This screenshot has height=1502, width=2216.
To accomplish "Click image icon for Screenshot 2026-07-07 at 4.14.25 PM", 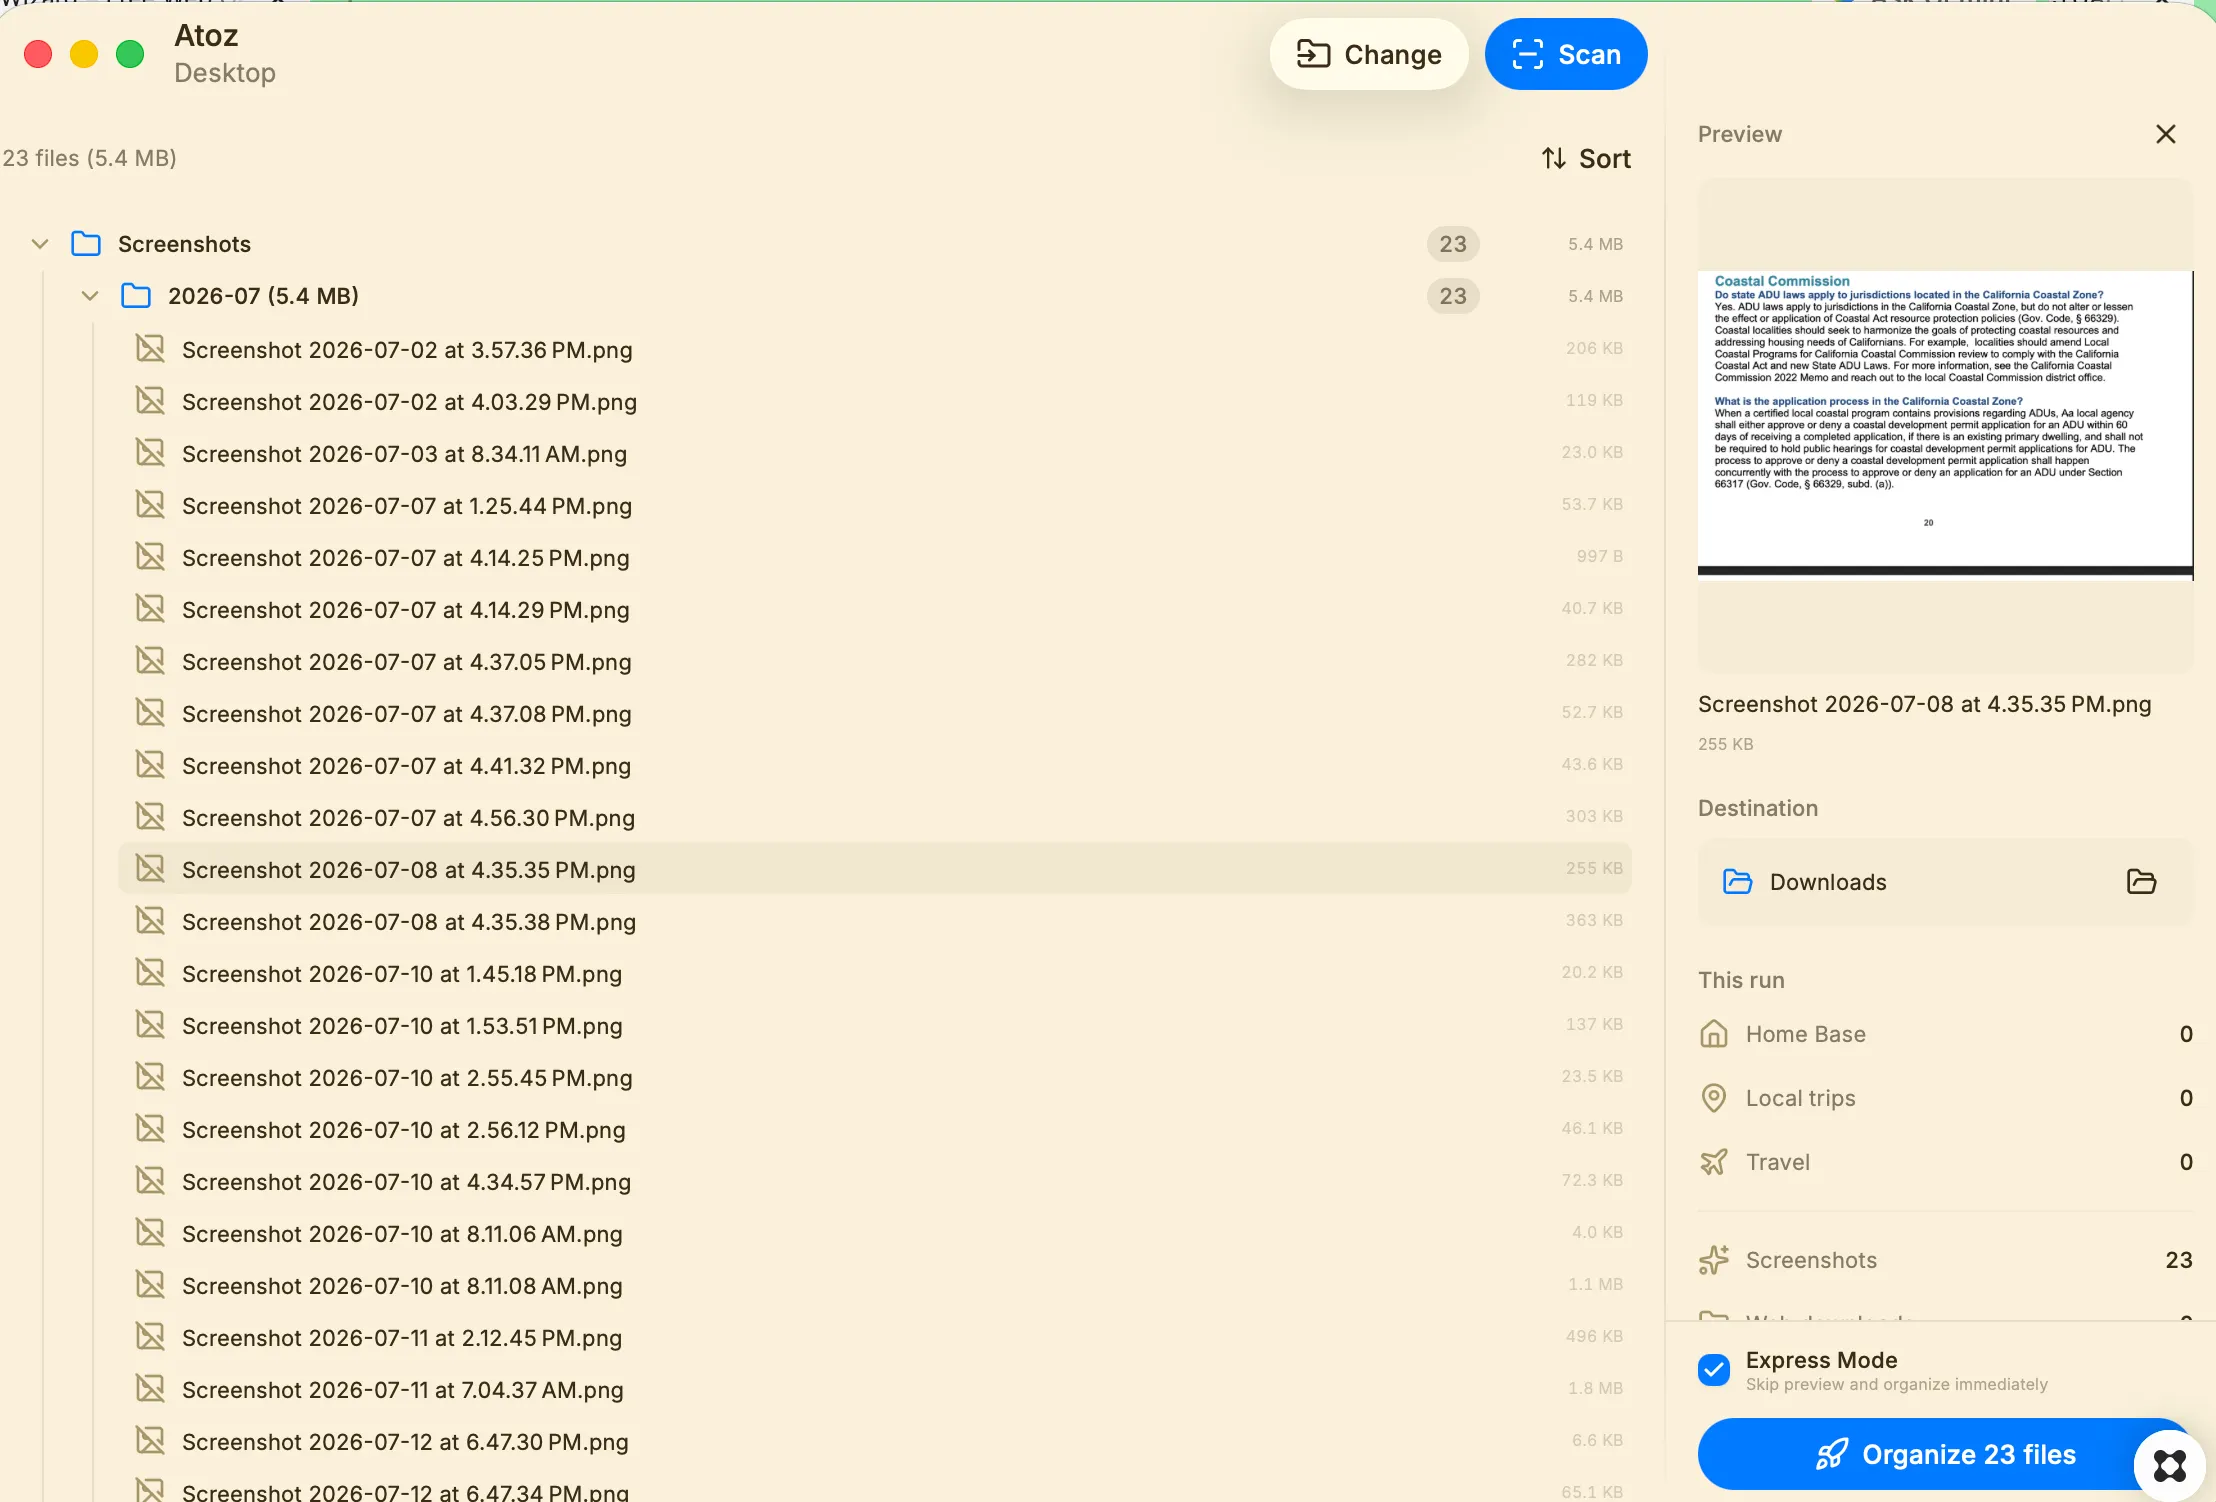I will pos(150,557).
